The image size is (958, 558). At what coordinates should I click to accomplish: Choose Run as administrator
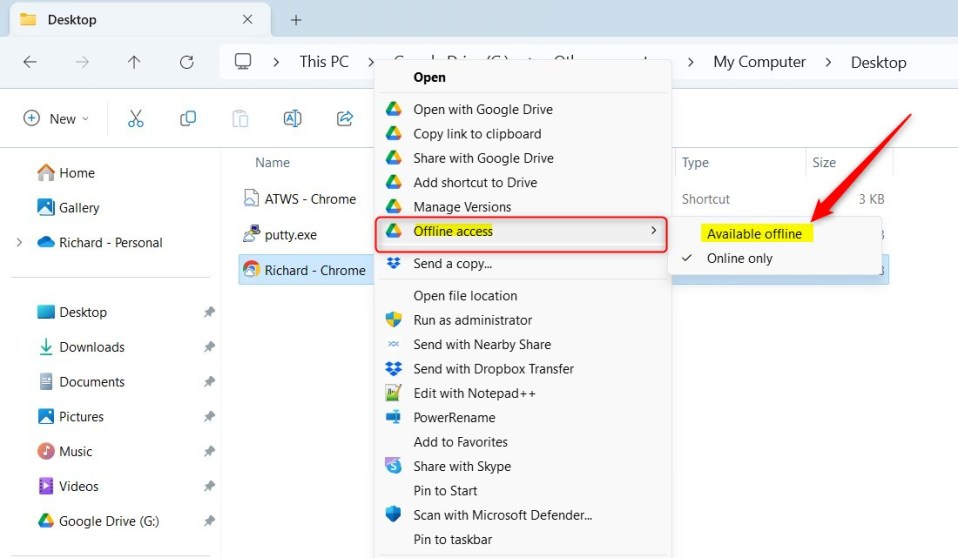522,320
